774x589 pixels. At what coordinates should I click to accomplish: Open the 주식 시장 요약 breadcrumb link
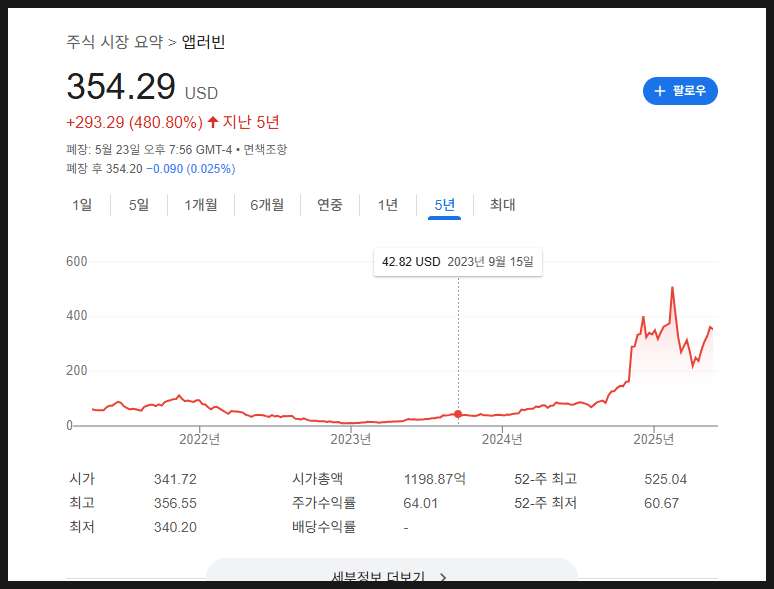click(115, 41)
